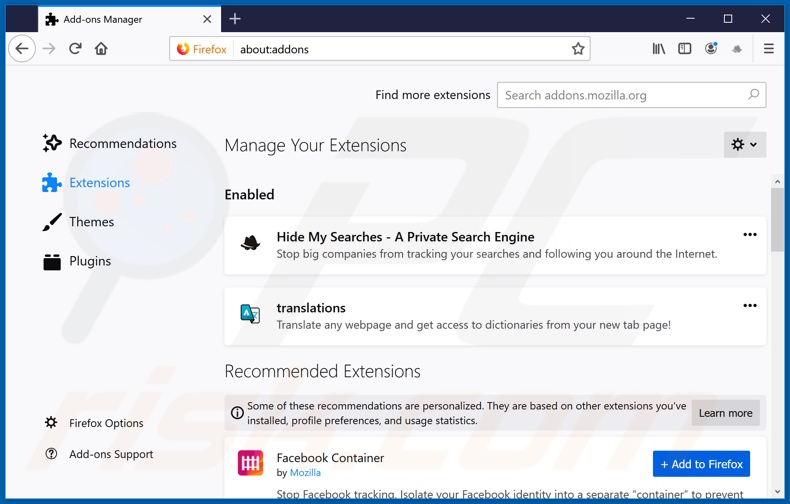The image size is (790, 504).
Task: Reload the current page
Action: tap(75, 49)
